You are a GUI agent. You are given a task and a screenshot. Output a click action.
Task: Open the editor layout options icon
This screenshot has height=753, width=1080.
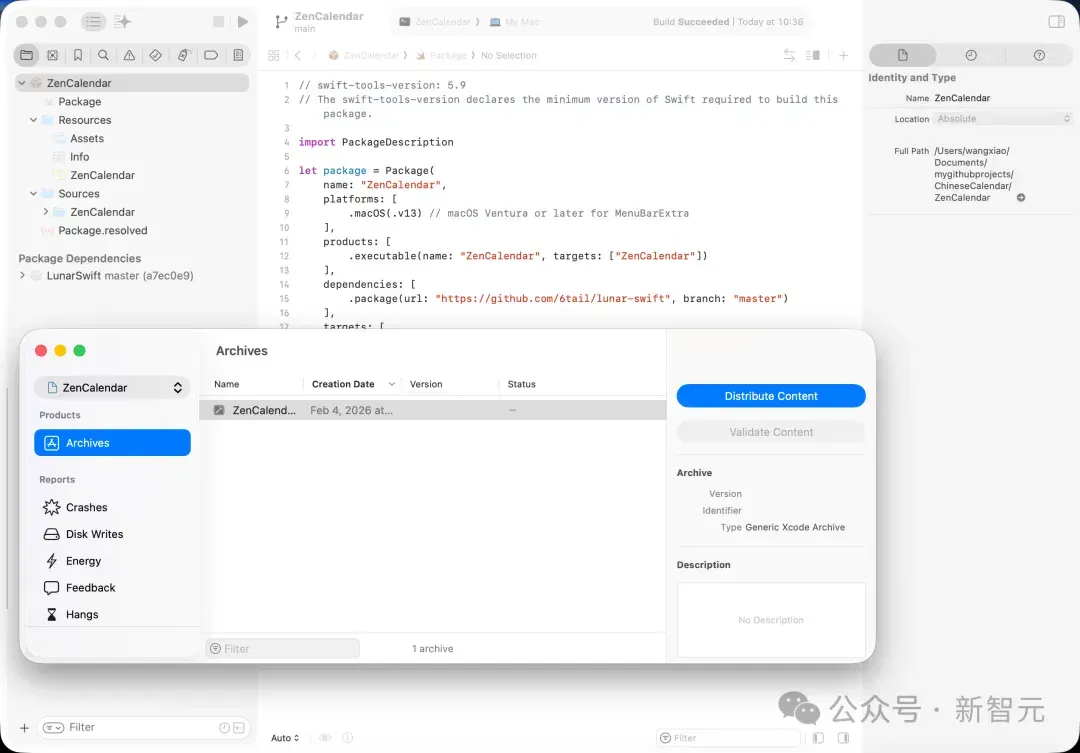pos(813,55)
